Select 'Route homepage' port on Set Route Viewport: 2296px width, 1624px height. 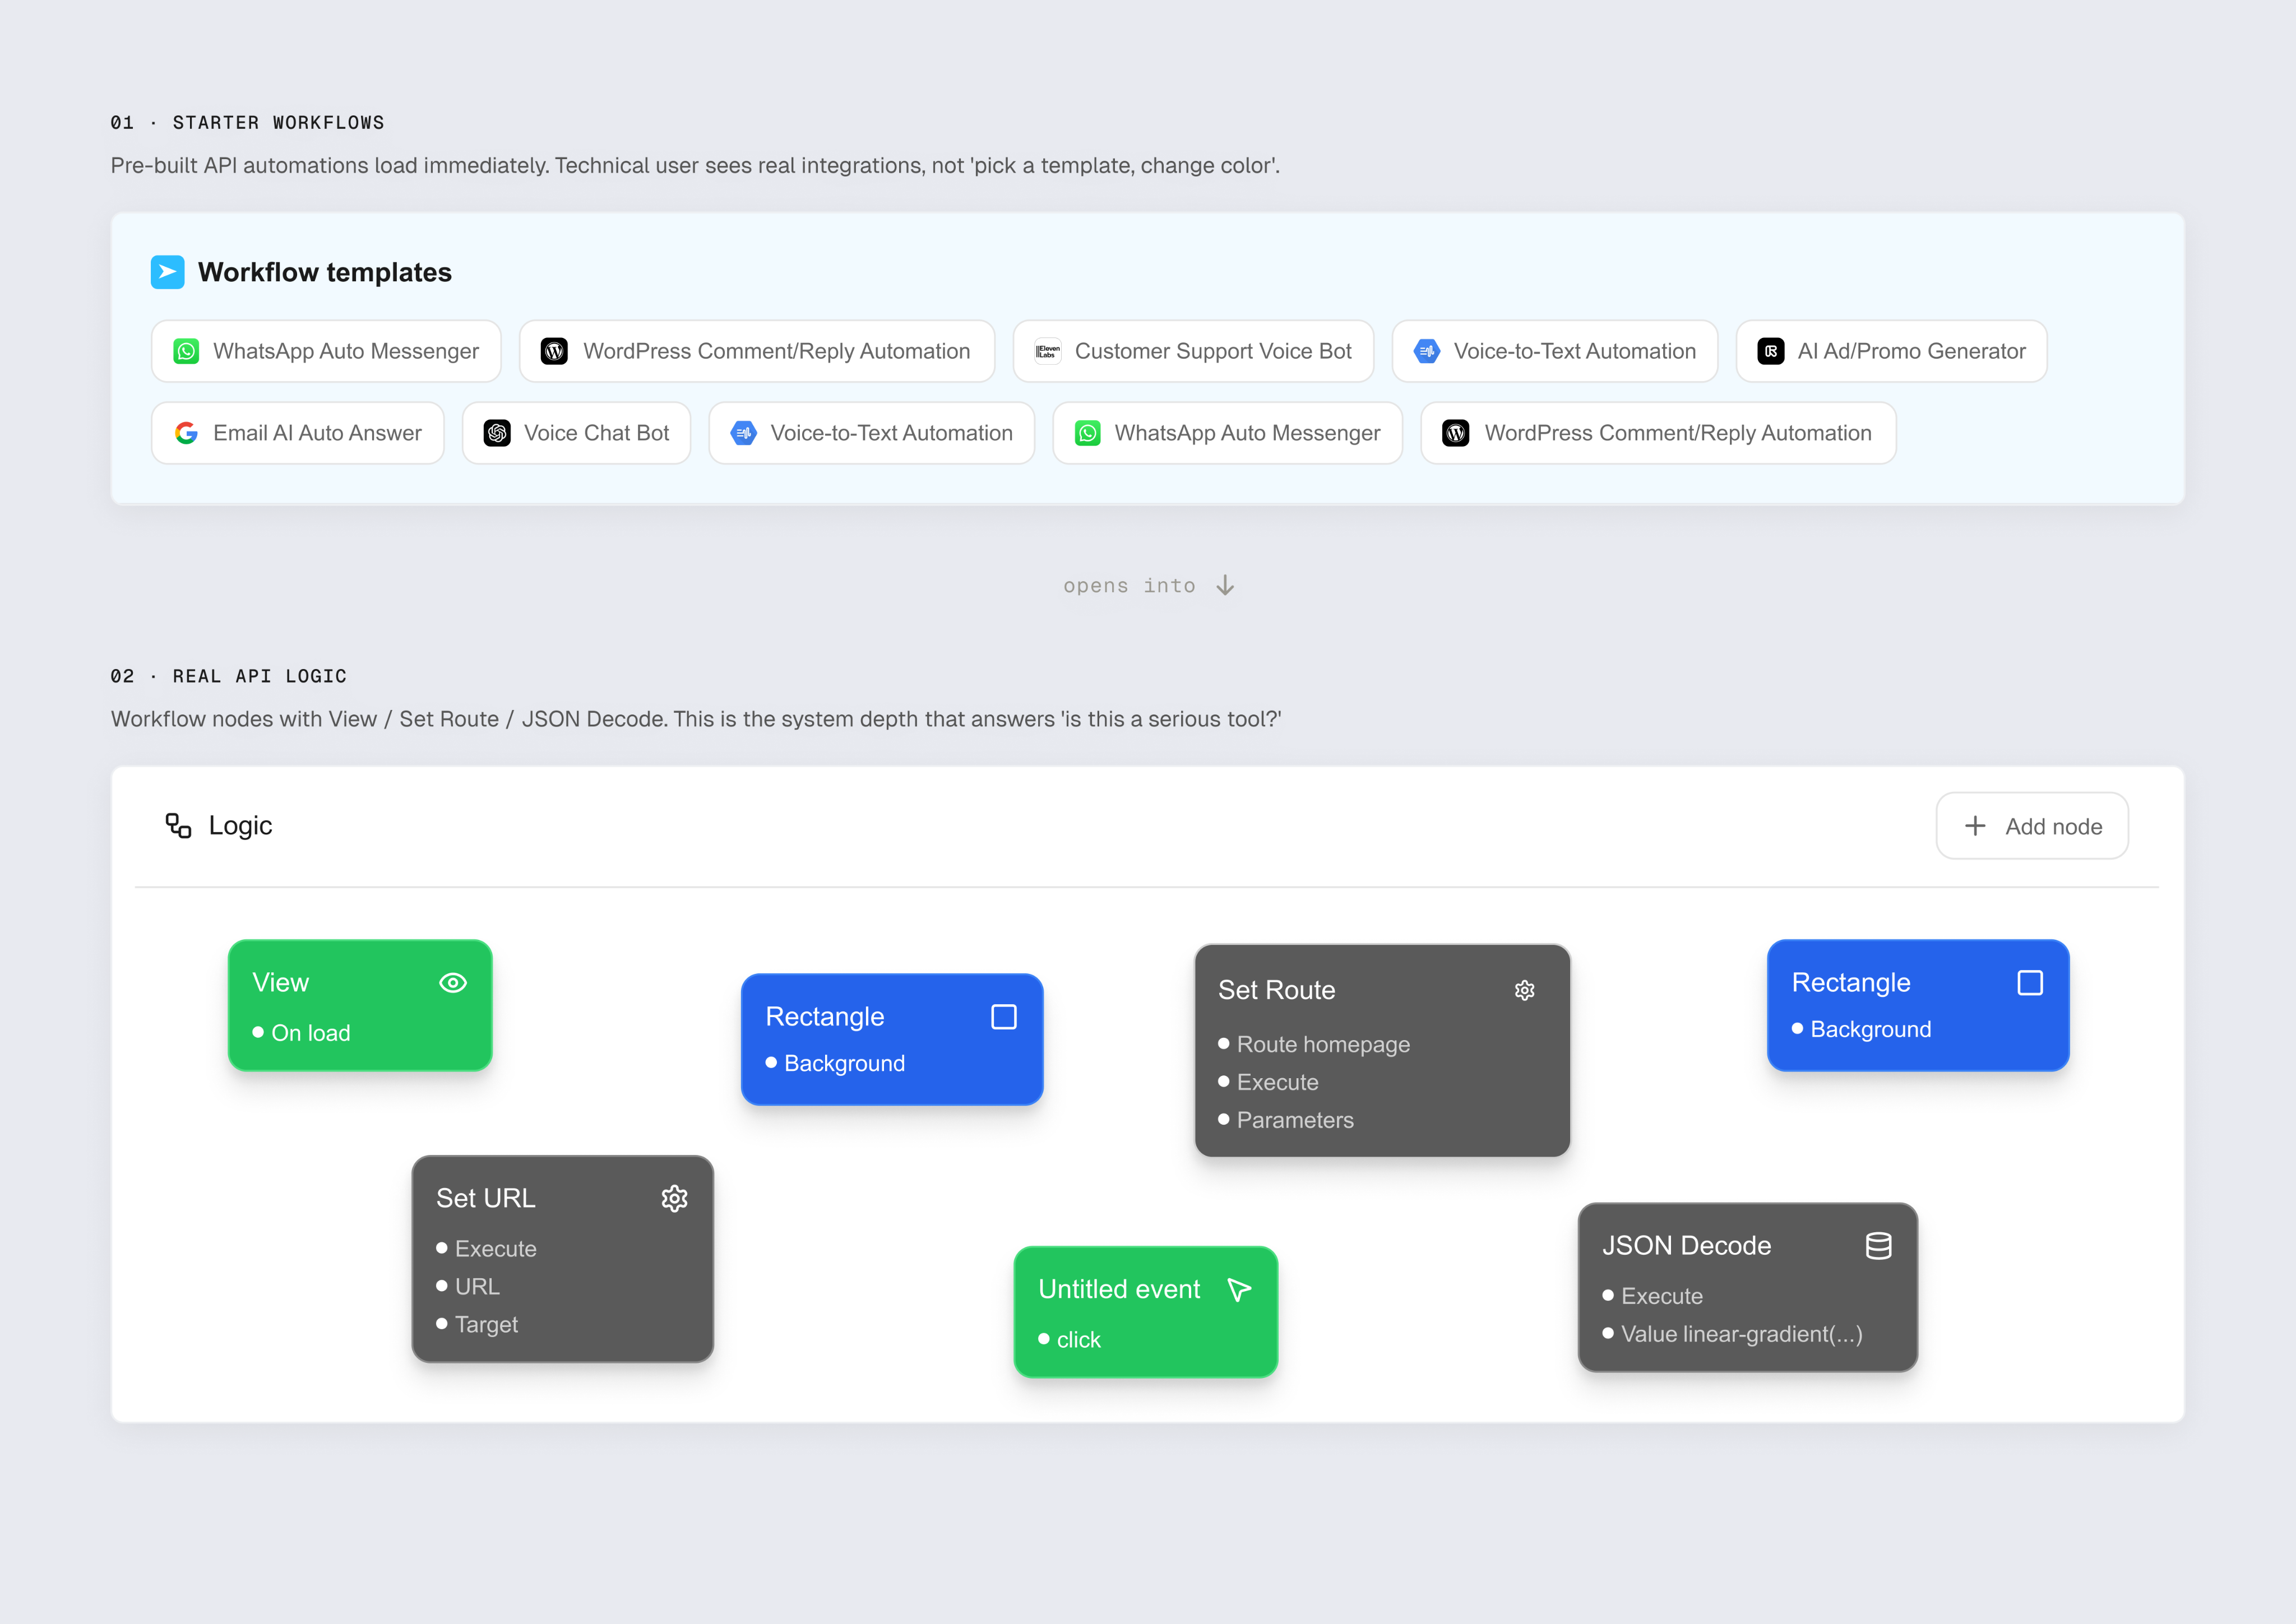tap(1314, 1044)
